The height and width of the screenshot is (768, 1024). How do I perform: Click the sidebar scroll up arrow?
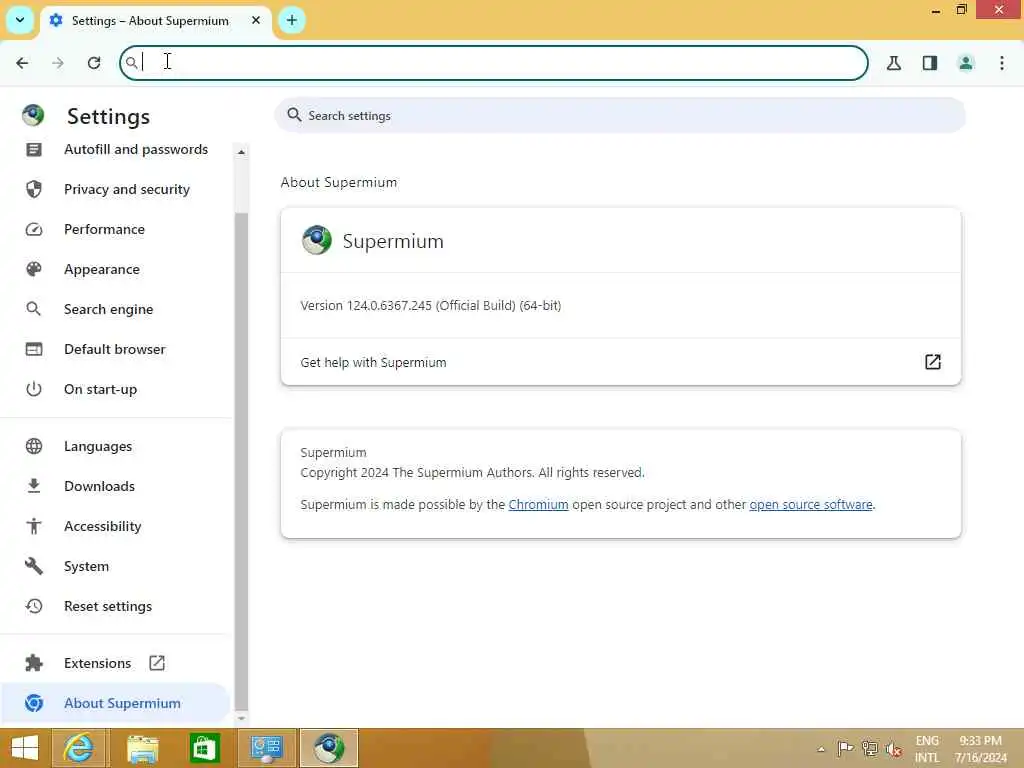coord(241,152)
